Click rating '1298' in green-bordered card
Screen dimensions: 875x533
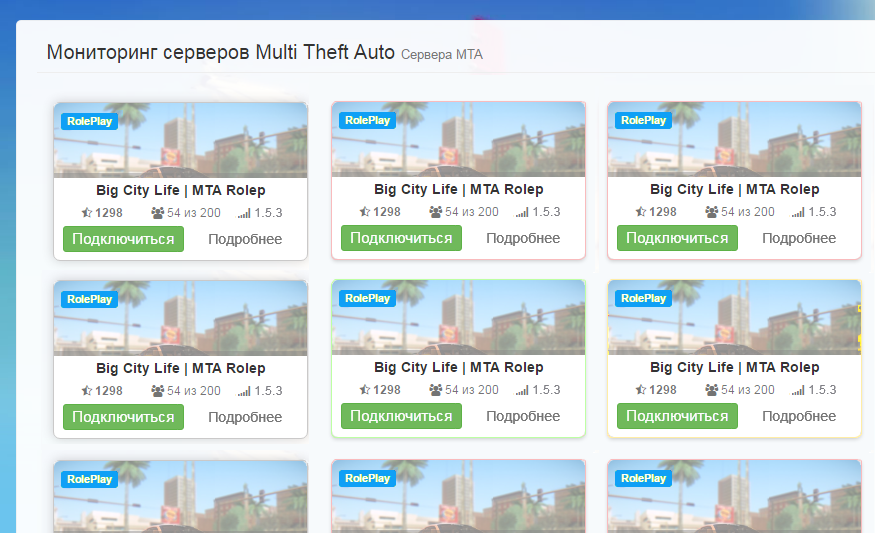coord(387,390)
